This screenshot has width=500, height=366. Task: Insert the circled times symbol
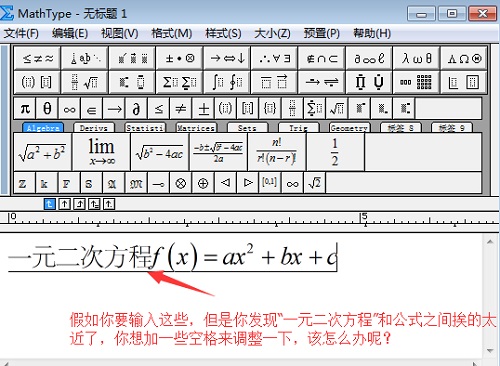[181, 183]
